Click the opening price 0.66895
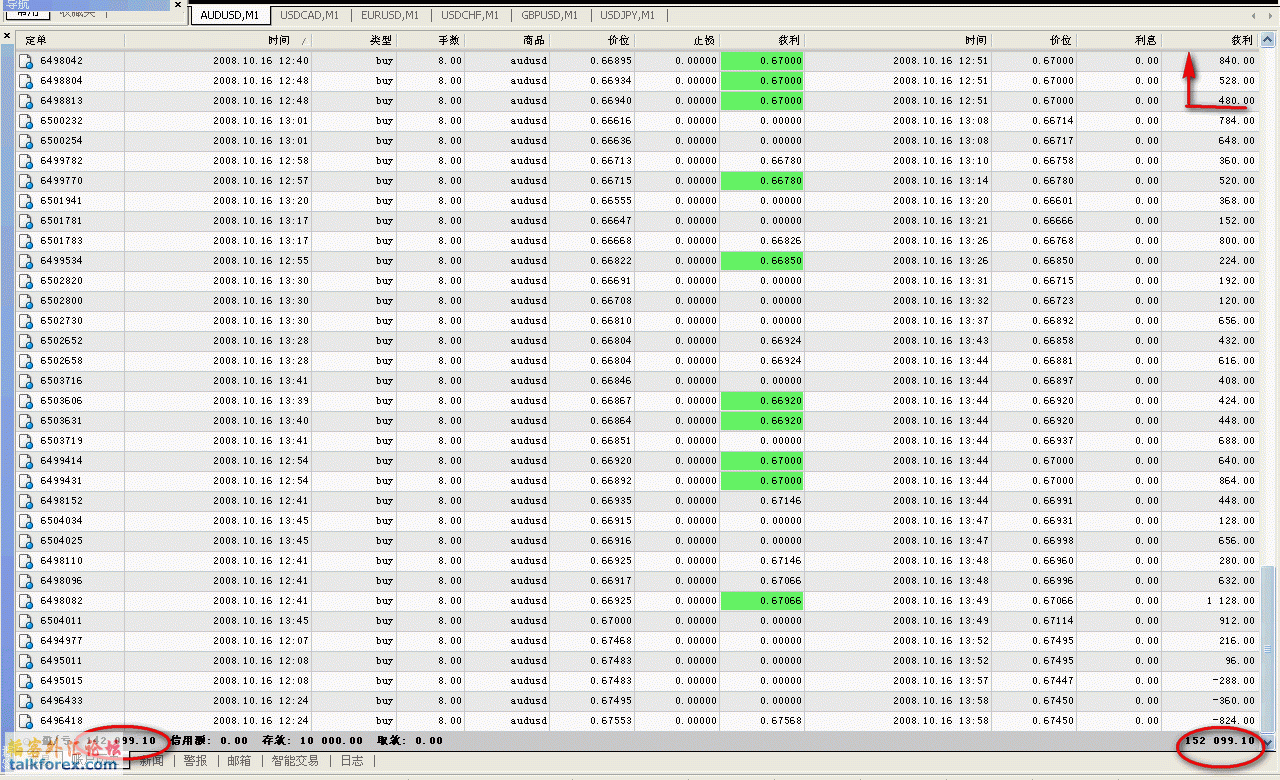The image size is (1280, 780). pyautogui.click(x=610, y=61)
